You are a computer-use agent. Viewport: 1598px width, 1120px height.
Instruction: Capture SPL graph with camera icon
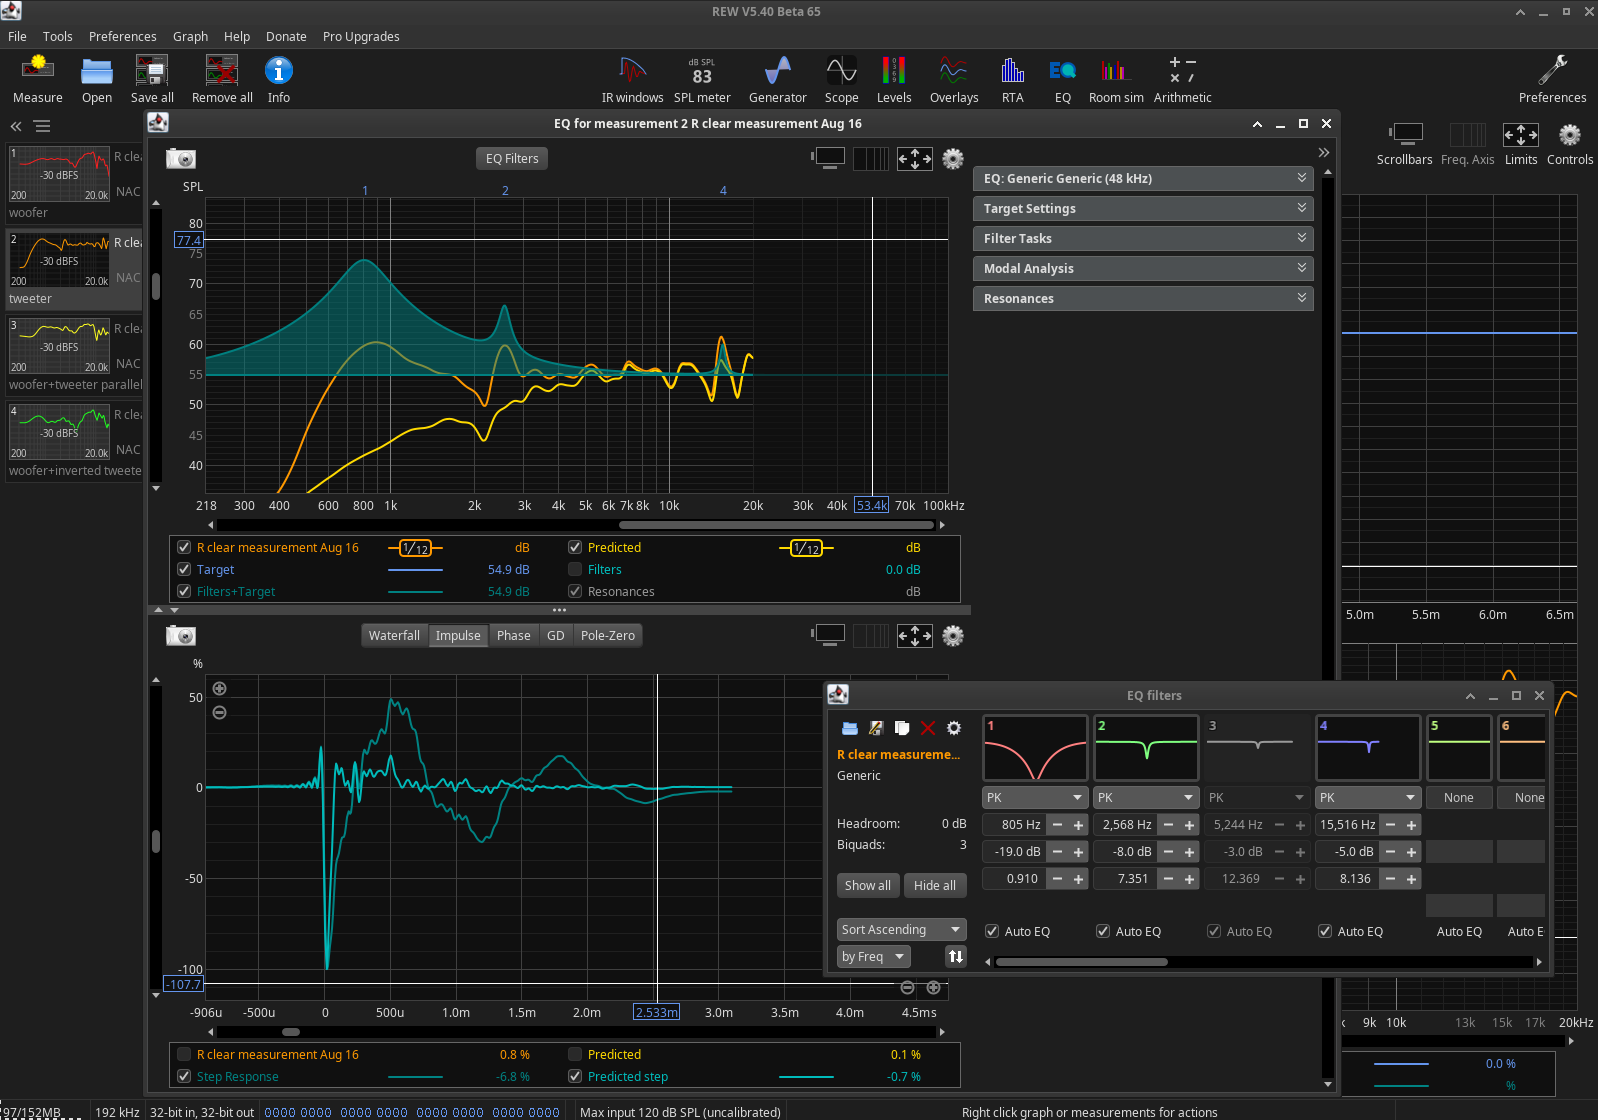[x=181, y=158]
